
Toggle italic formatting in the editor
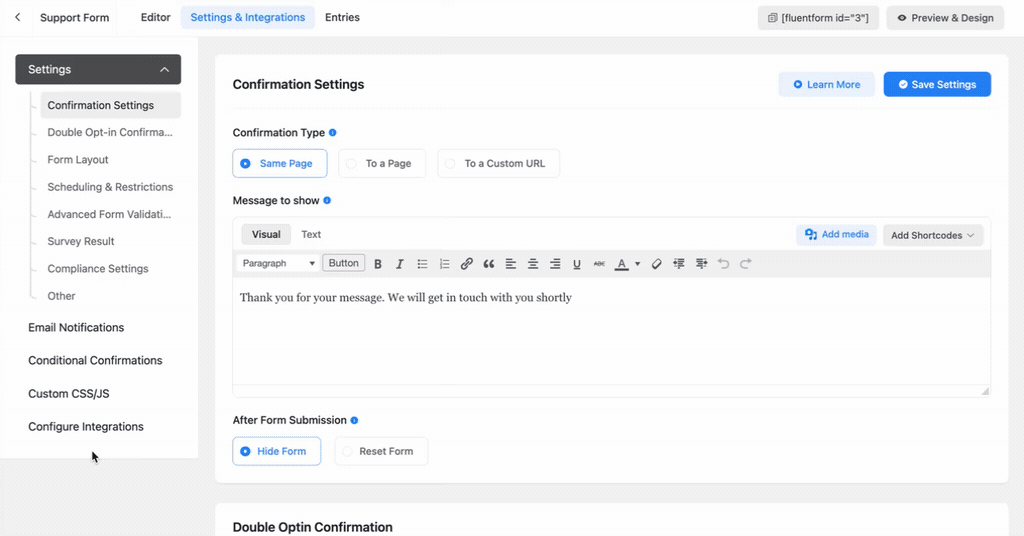pyautogui.click(x=400, y=264)
